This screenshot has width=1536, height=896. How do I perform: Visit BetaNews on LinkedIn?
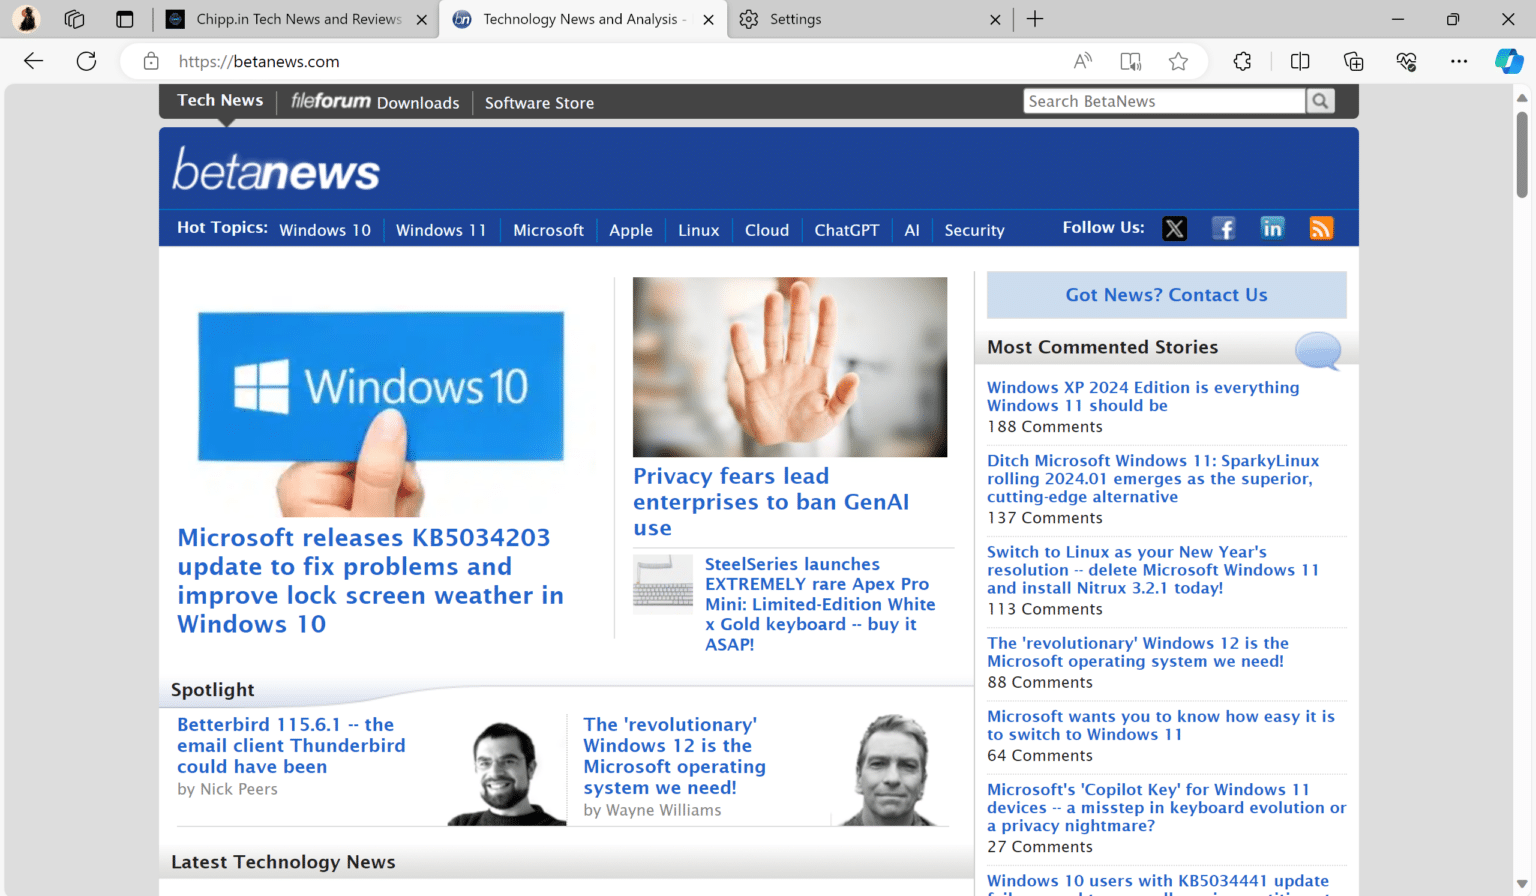tap(1272, 228)
